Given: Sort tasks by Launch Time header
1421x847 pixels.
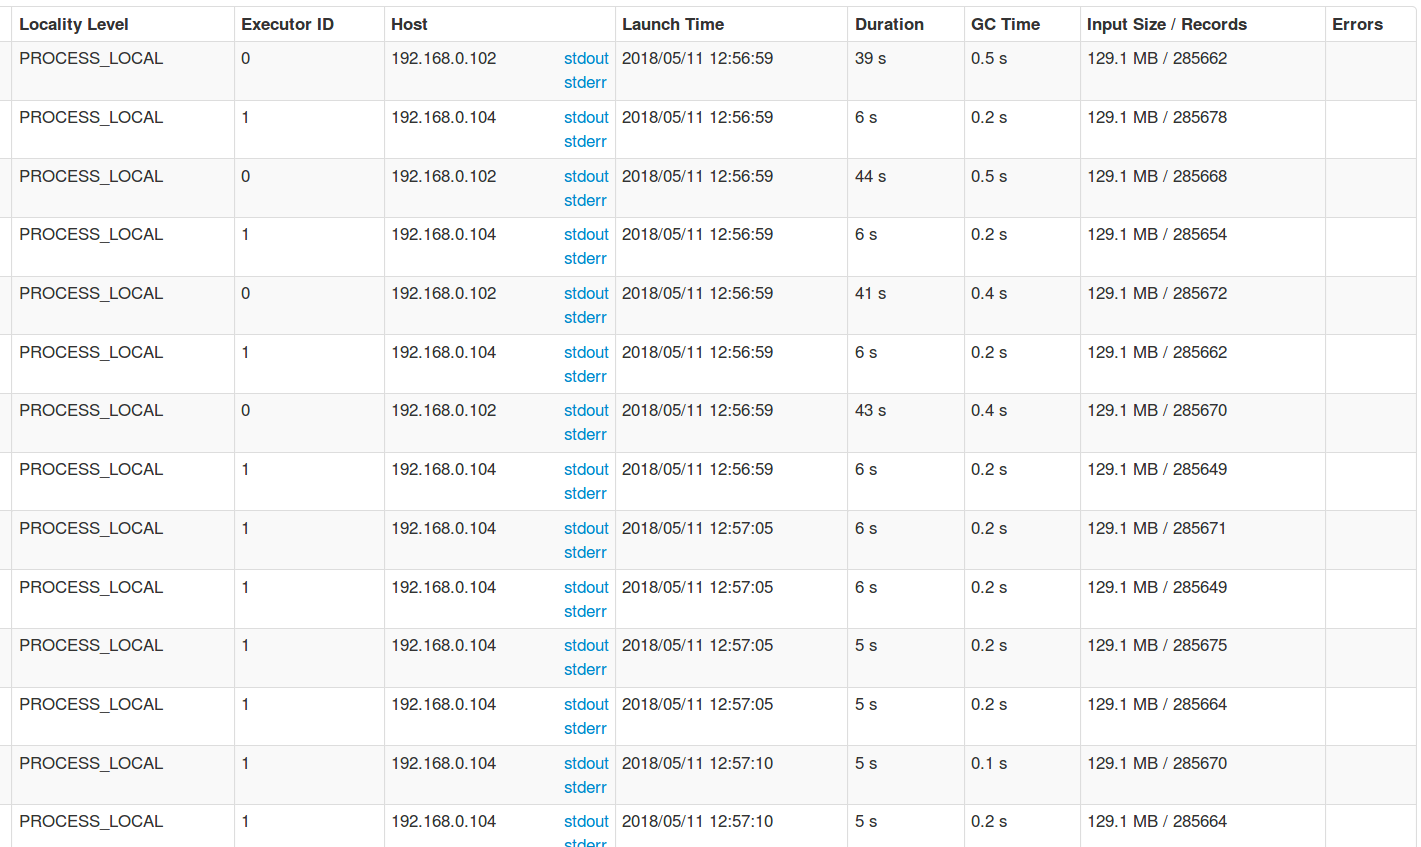Looking at the screenshot, I should (x=672, y=24).
